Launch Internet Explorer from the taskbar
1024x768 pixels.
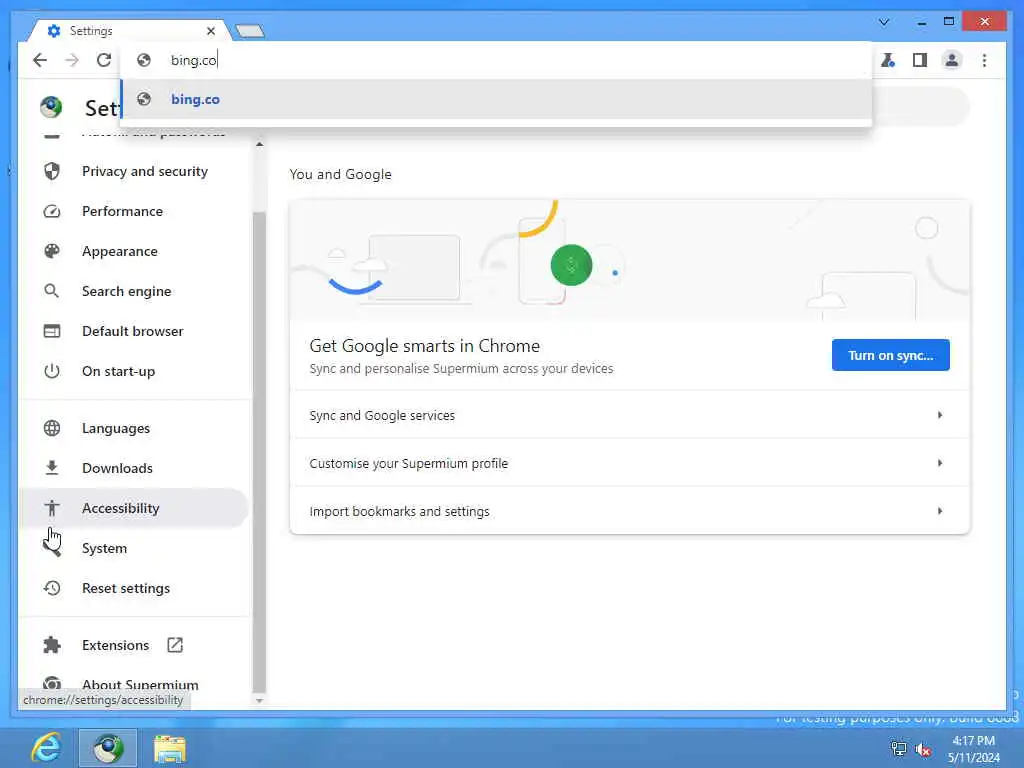(x=46, y=748)
